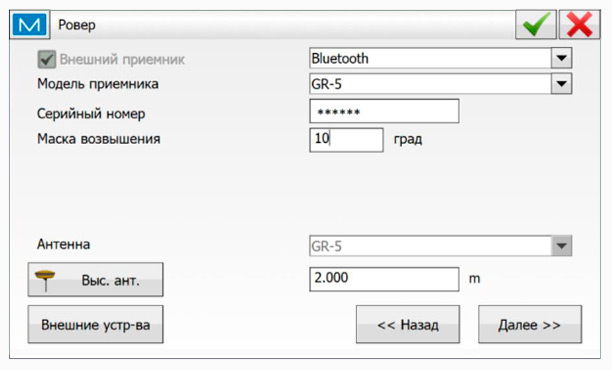Go back with the << Назад button
This screenshot has width=612, height=370.
pyautogui.click(x=408, y=324)
